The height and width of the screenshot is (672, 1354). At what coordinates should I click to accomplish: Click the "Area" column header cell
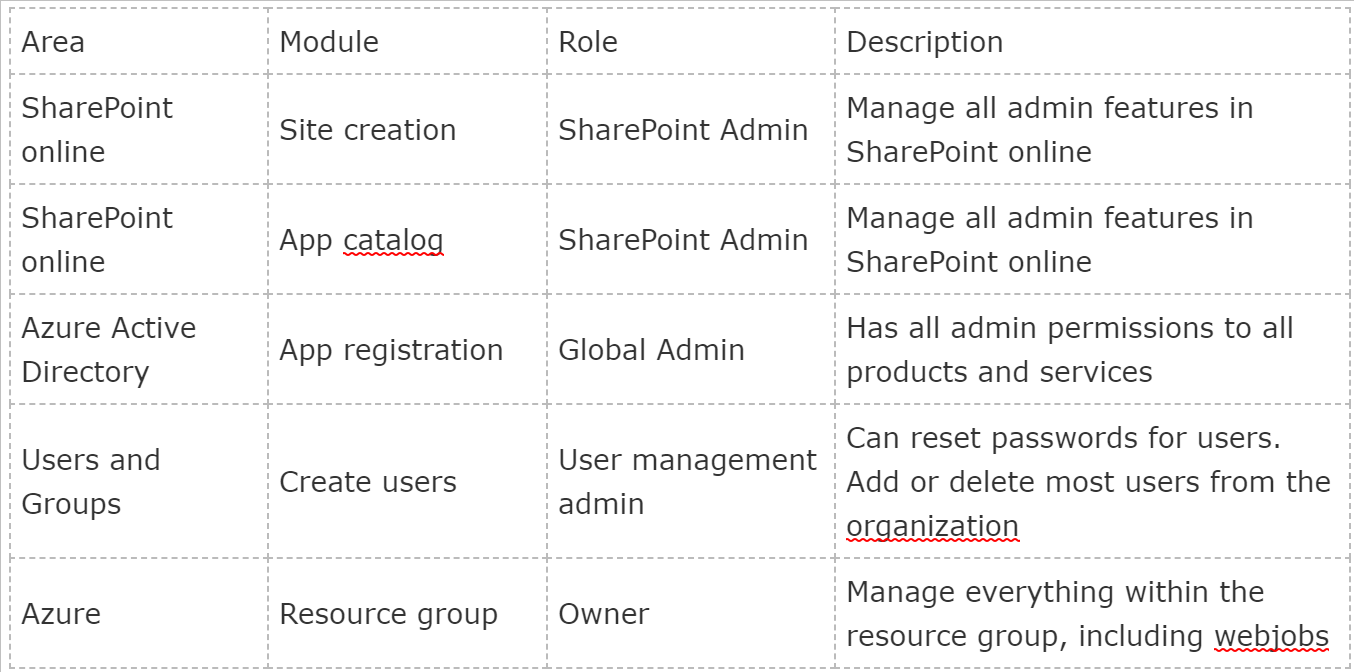point(139,42)
